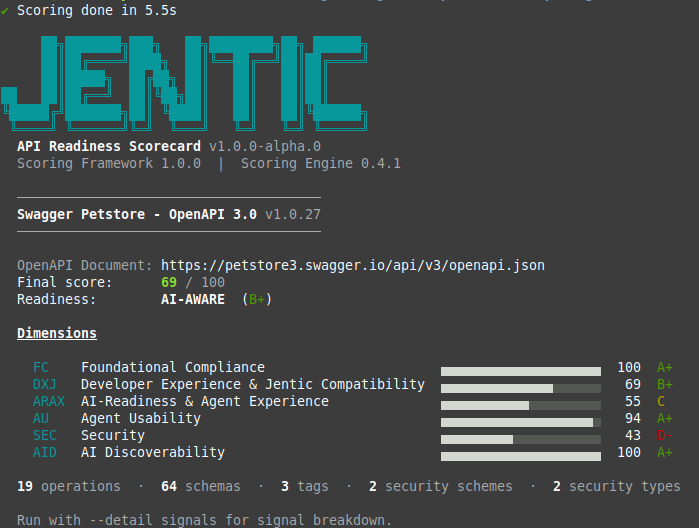Select the Security score progress bar
This screenshot has height=528, width=699.
tap(521, 439)
